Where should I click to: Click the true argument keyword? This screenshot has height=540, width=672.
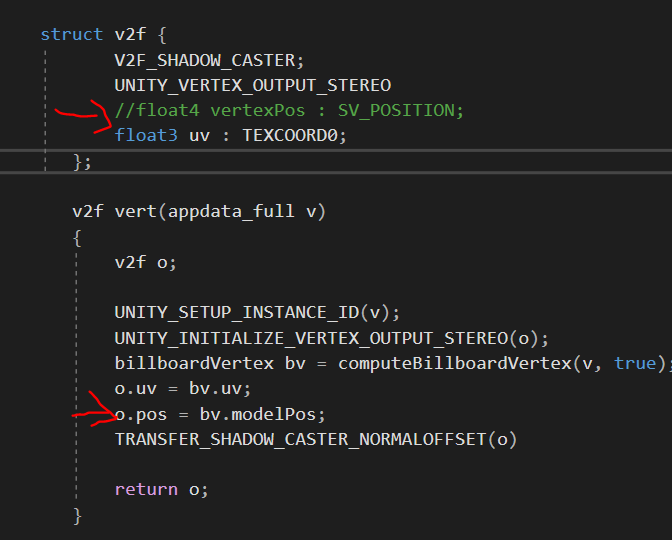634,363
